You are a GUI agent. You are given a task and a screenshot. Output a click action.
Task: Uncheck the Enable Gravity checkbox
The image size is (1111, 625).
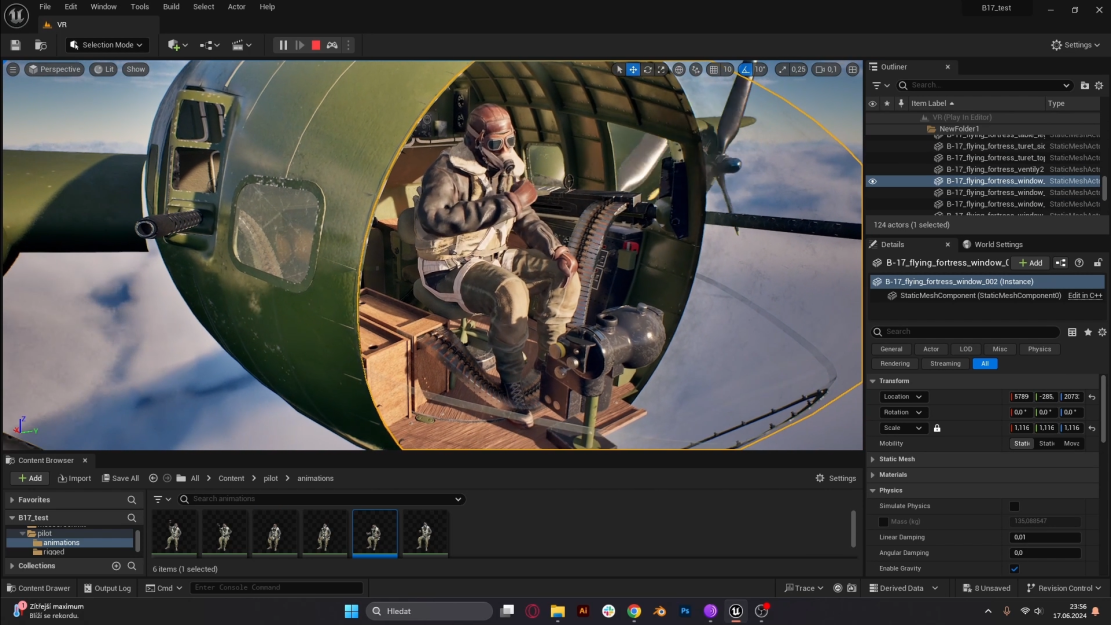[x=1015, y=568]
